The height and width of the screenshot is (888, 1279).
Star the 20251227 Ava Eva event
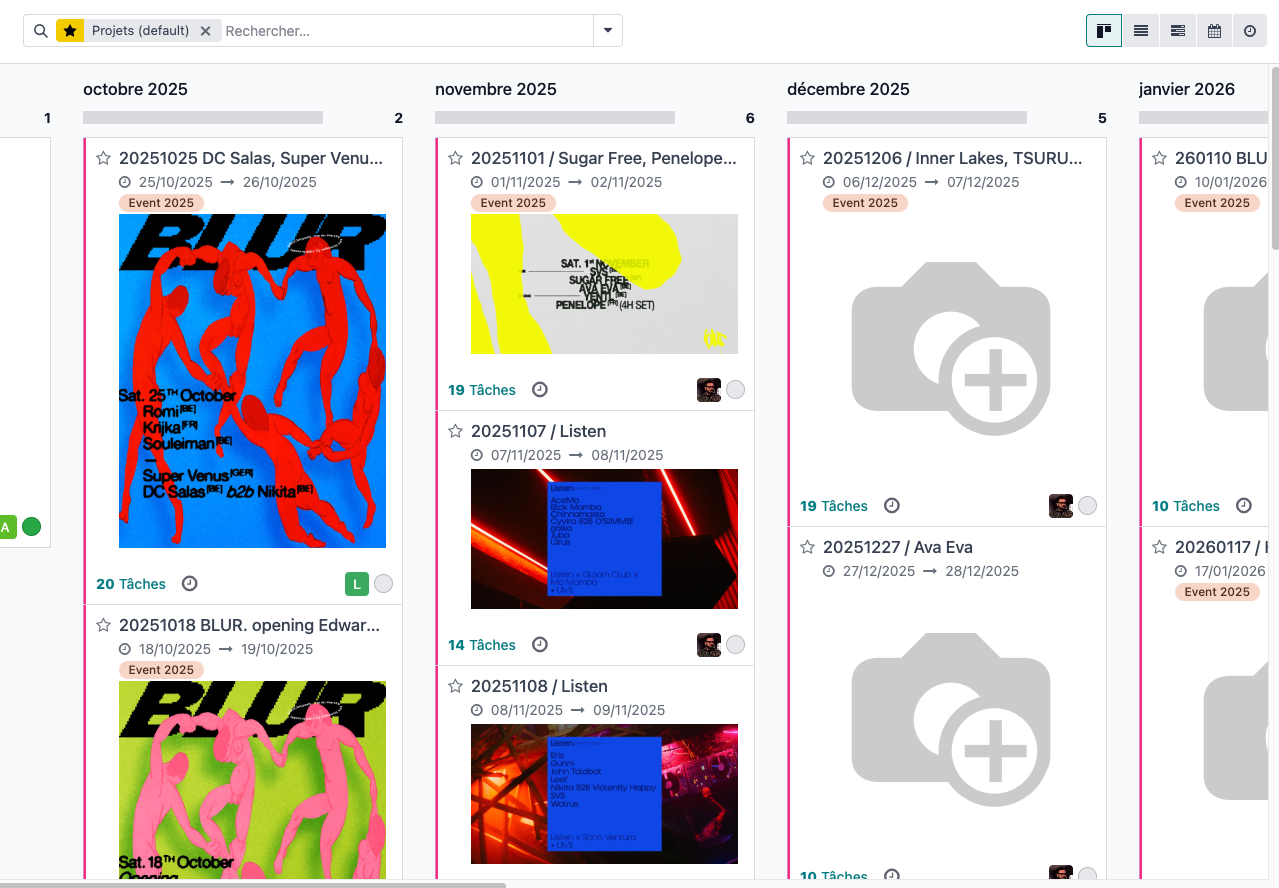[x=807, y=547]
